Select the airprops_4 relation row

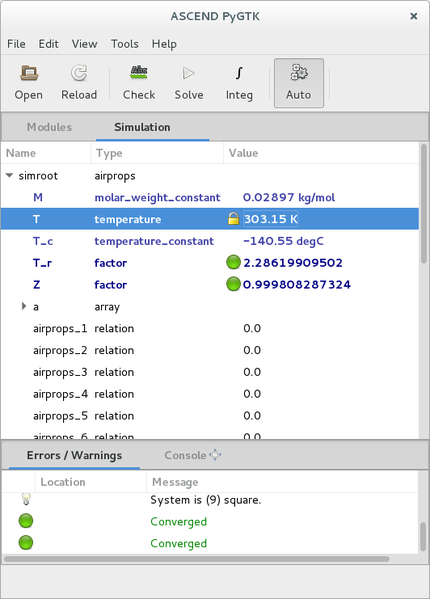pos(210,393)
